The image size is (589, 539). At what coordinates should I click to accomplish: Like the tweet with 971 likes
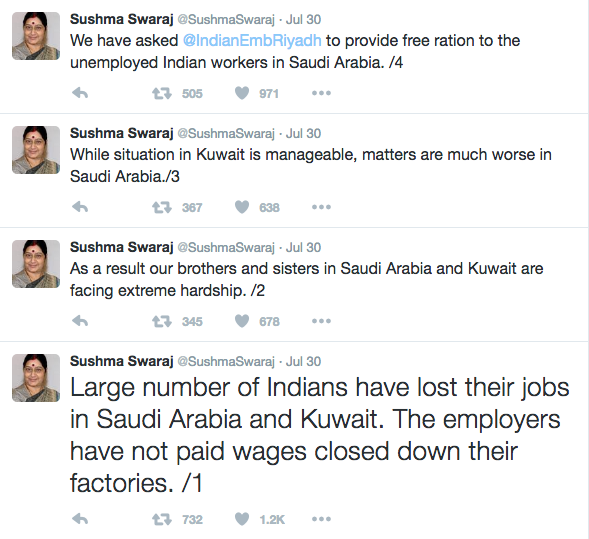click(x=242, y=93)
